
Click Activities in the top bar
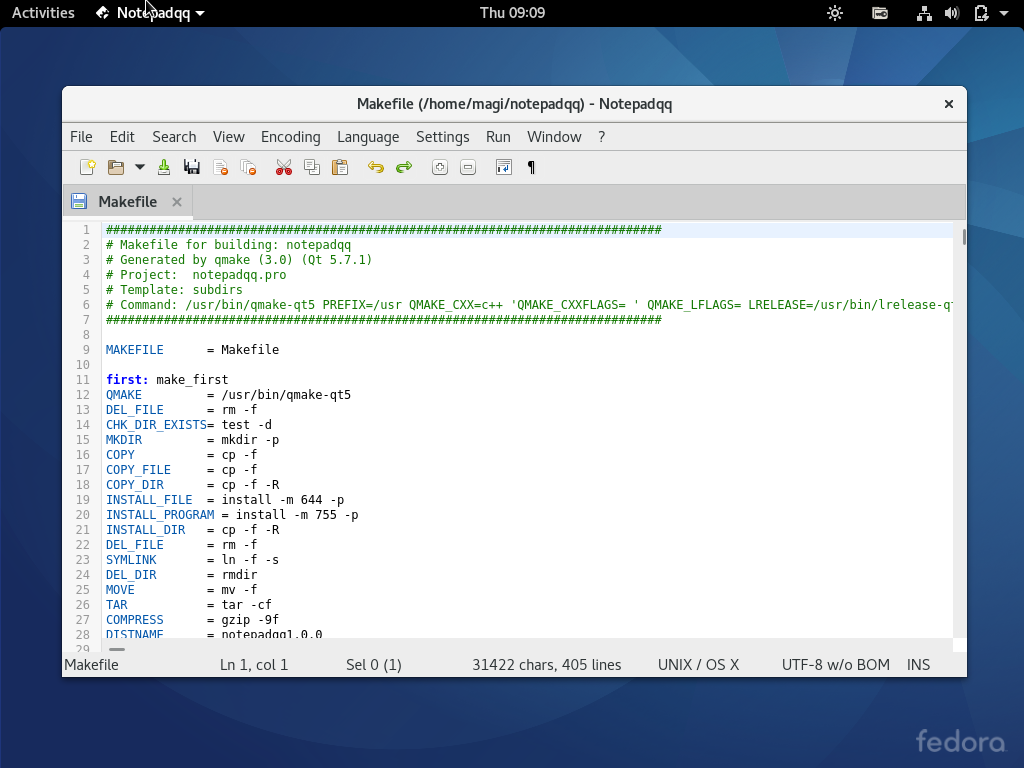pyautogui.click(x=43, y=12)
